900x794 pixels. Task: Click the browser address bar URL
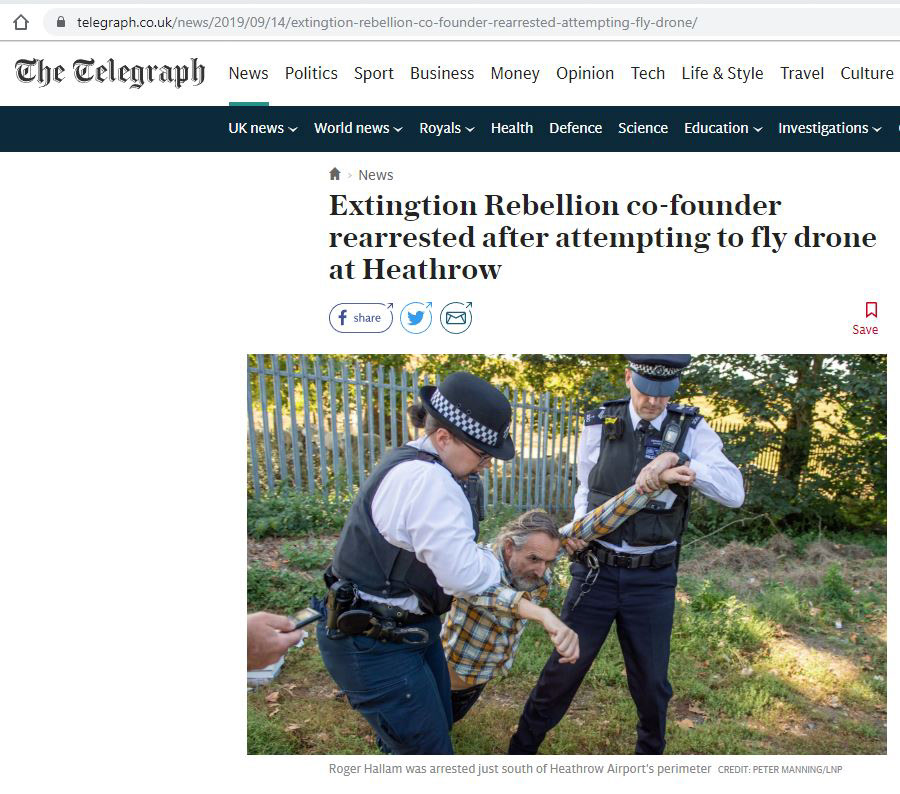(x=387, y=22)
